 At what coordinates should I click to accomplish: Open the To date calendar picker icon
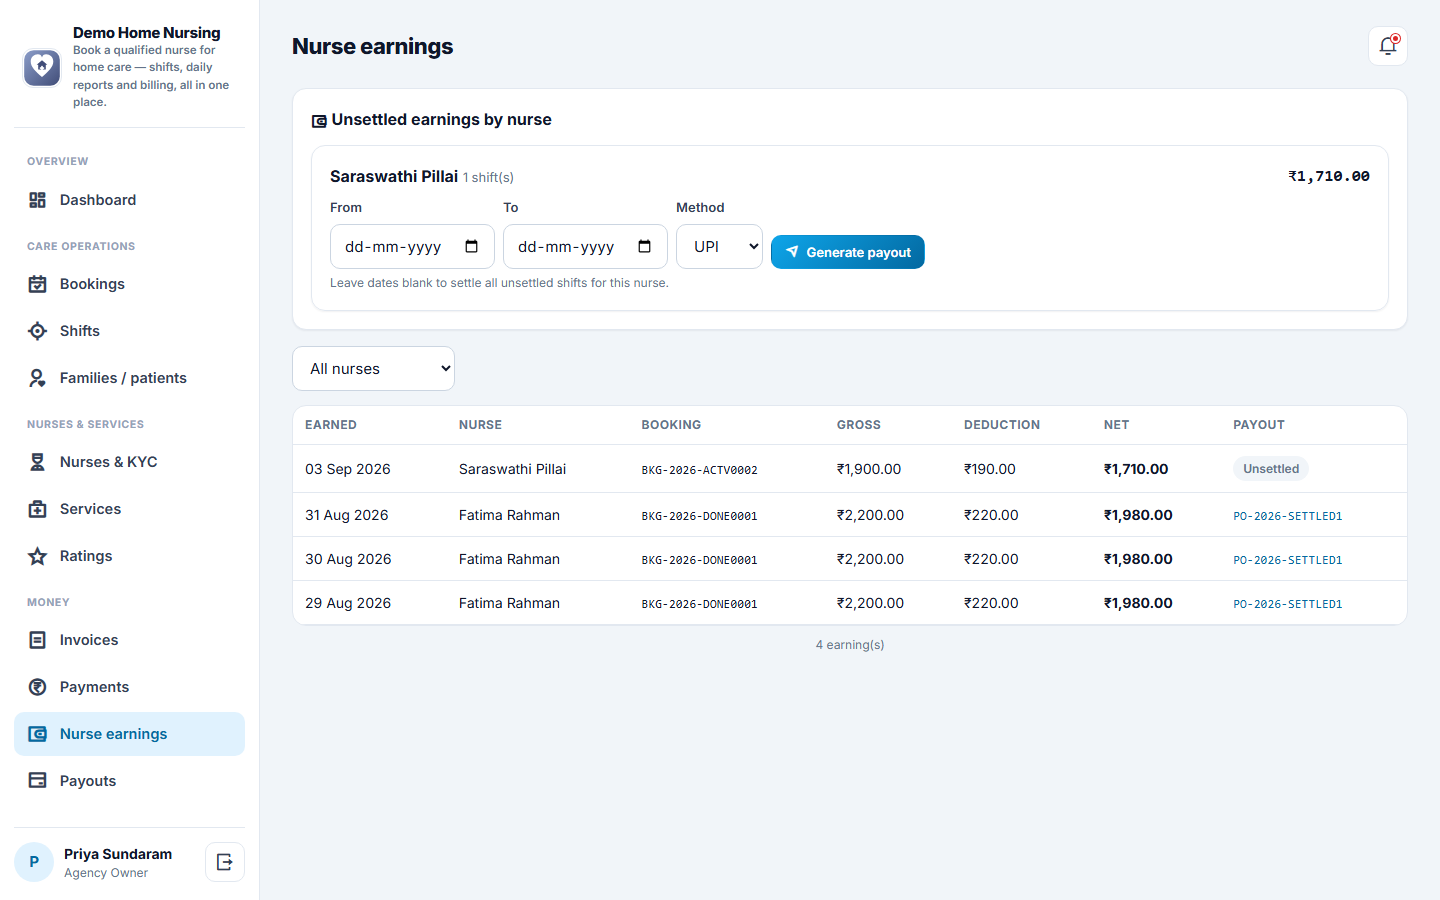coord(645,246)
